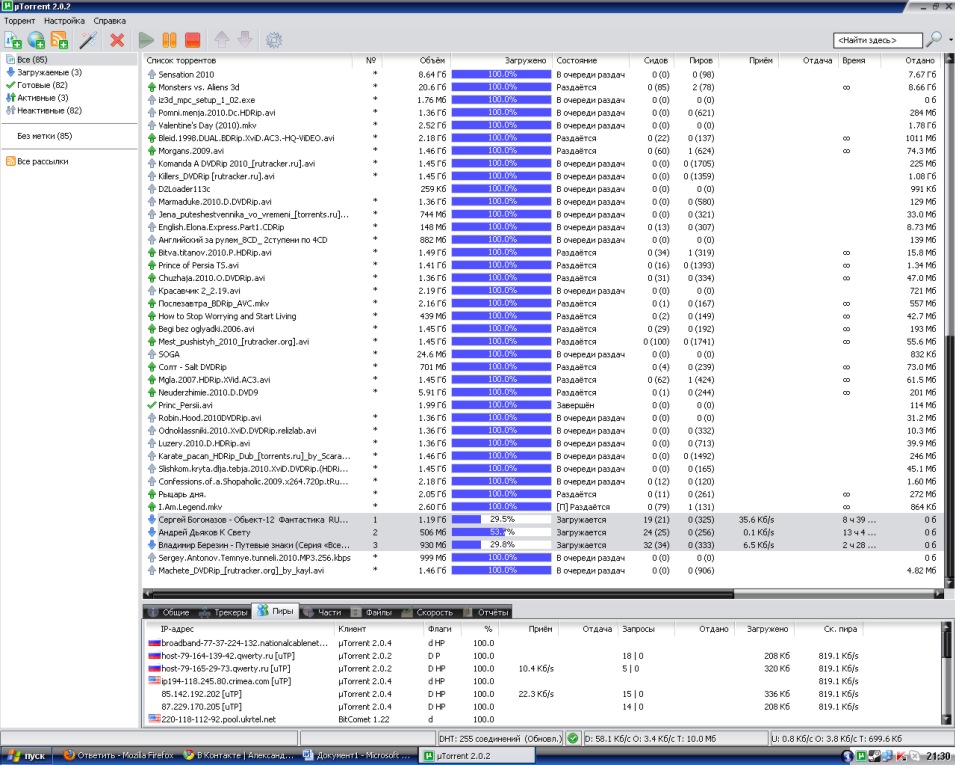Click Add Torrent from URL icon
Screen dimensions: 955x765
point(37,40)
